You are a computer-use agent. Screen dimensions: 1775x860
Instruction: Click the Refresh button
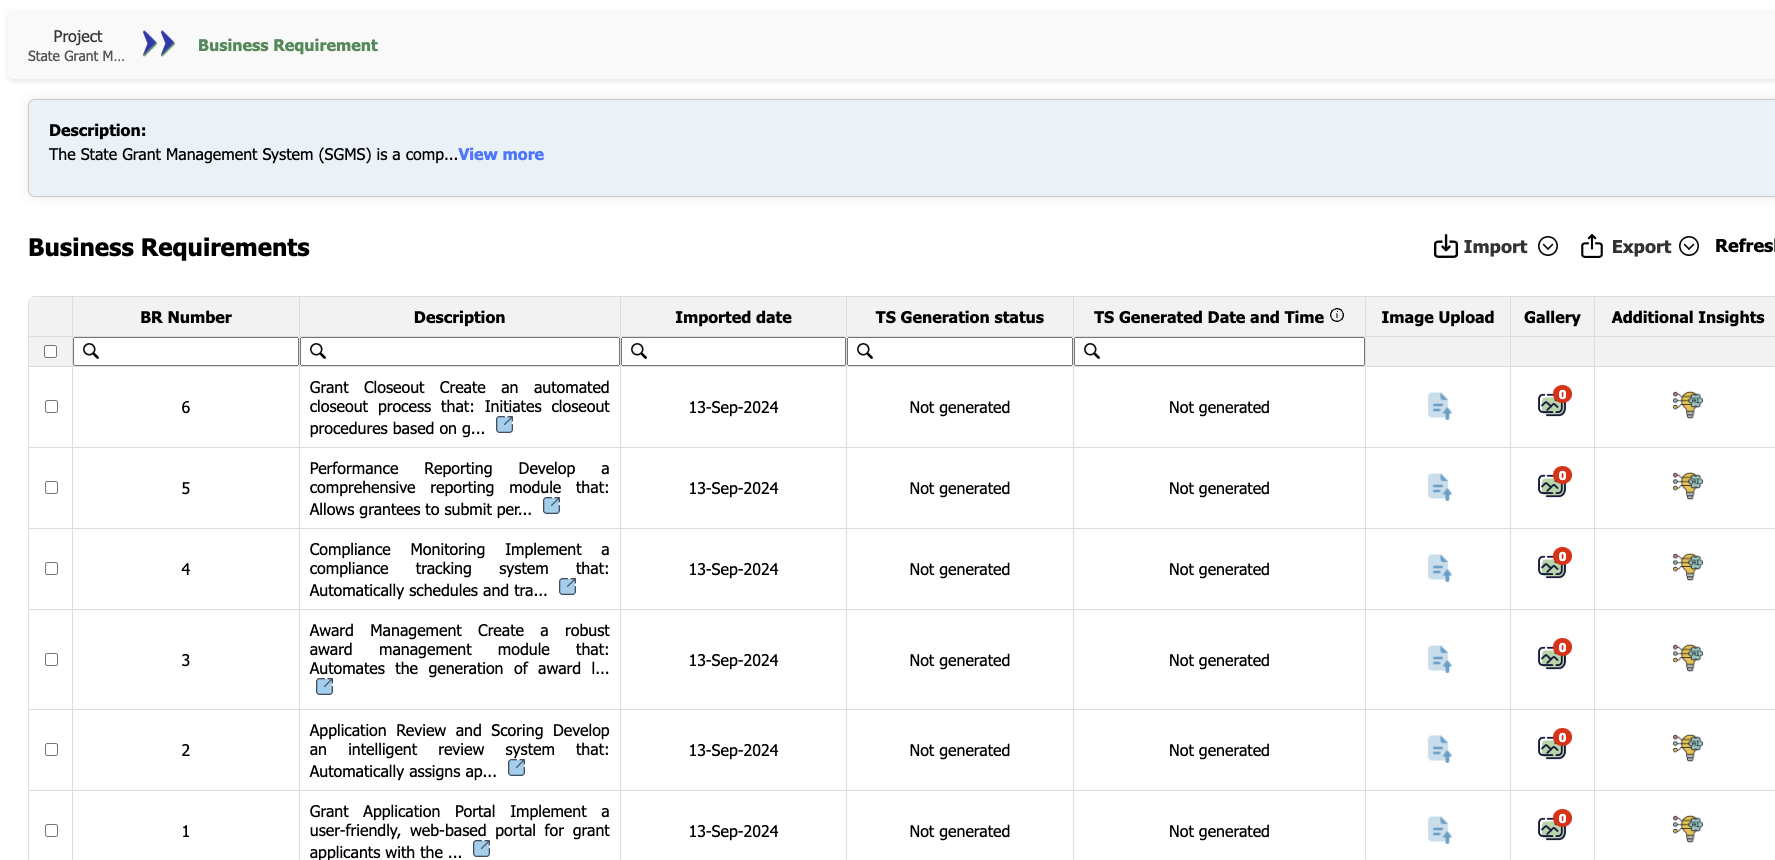(x=1744, y=246)
